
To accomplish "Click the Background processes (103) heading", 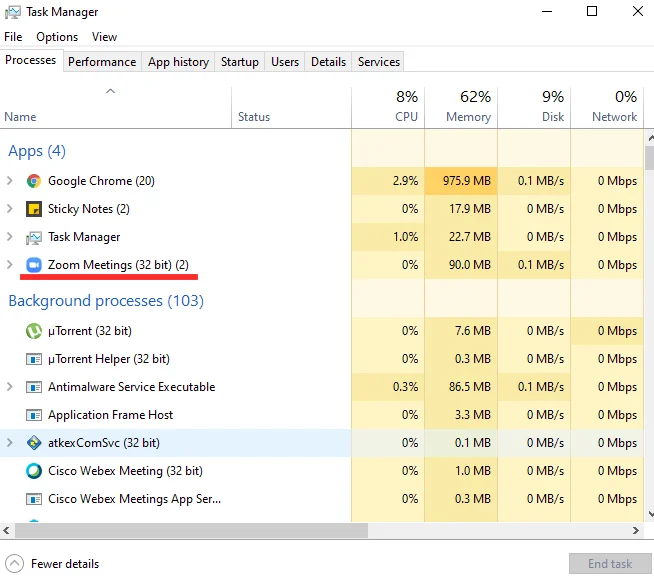I will pos(106,301).
